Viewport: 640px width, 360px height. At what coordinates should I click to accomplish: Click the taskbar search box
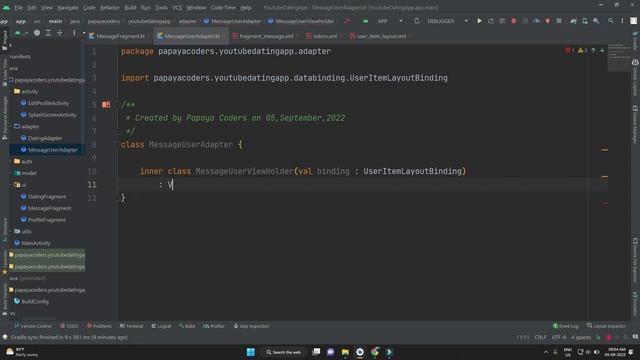(284, 352)
